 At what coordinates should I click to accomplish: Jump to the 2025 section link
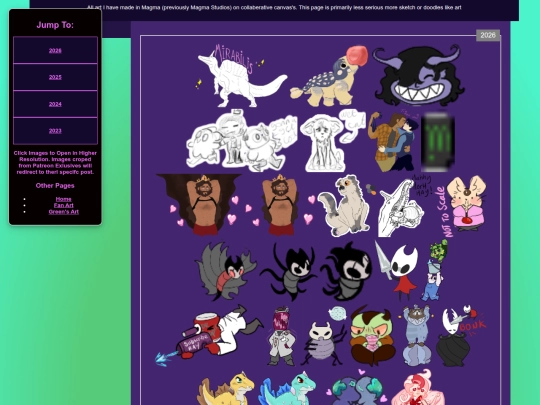click(x=55, y=77)
